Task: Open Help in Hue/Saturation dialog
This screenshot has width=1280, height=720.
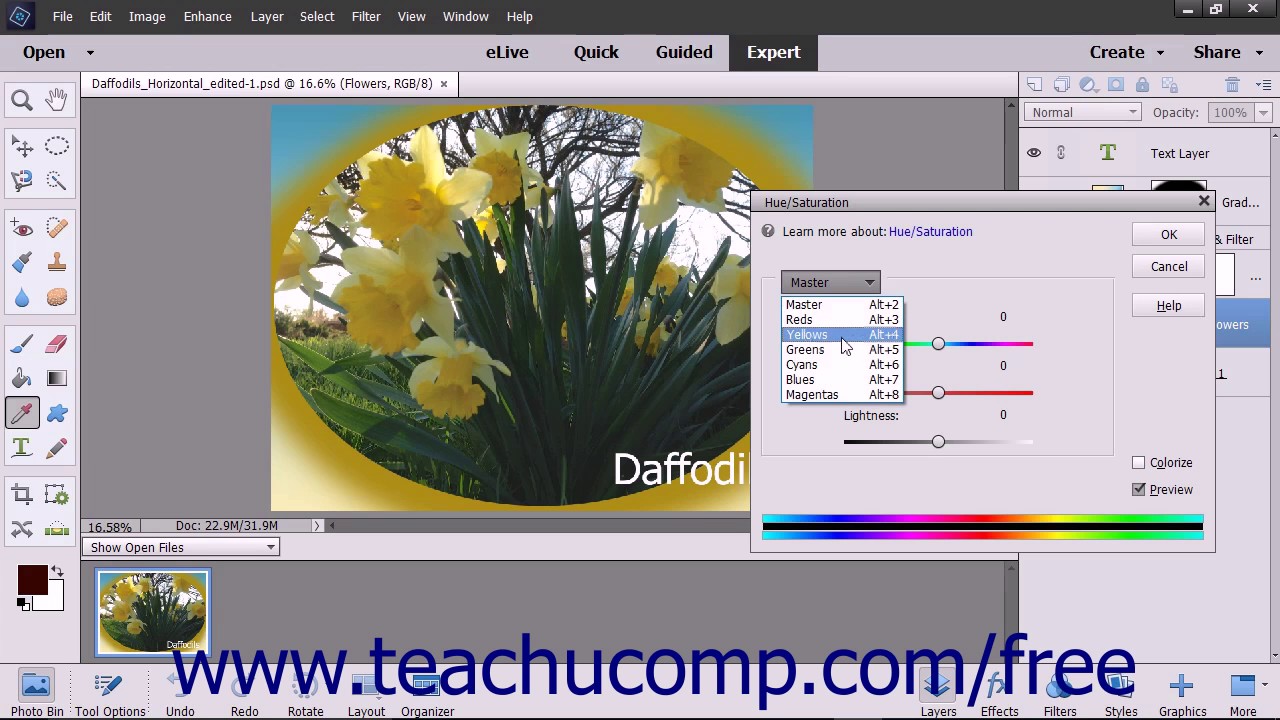Action: [x=1169, y=305]
